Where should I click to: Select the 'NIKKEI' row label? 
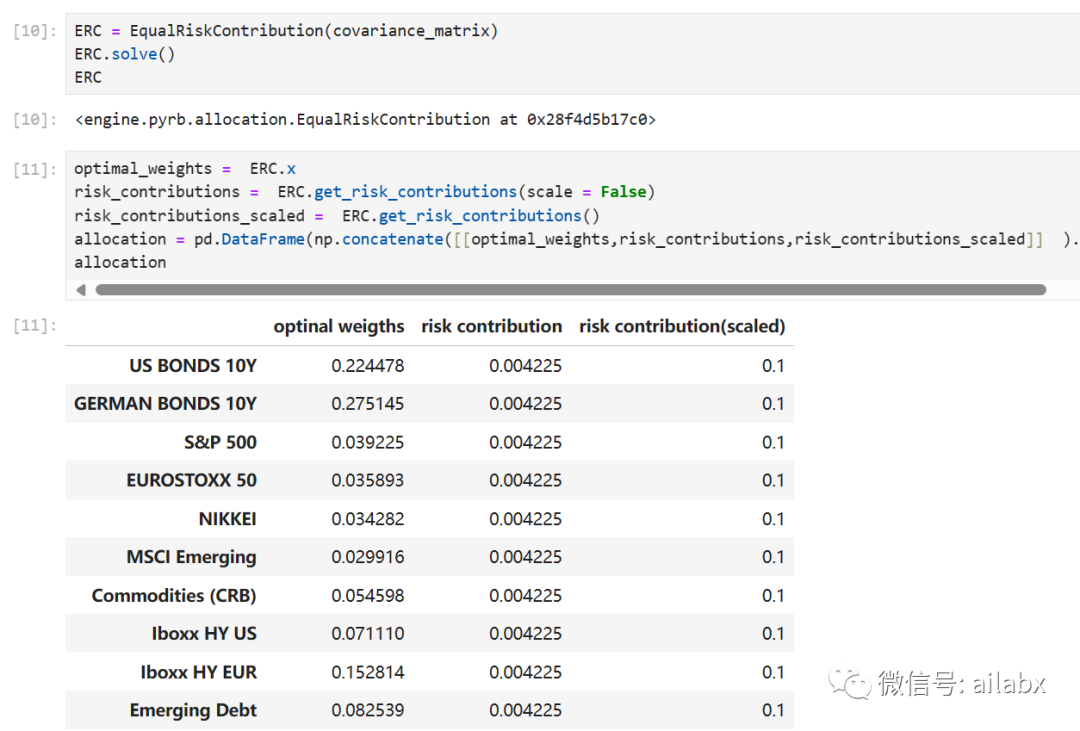(227, 519)
